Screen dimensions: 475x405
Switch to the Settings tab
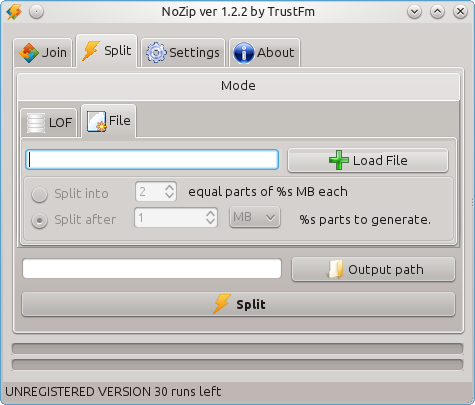point(183,53)
